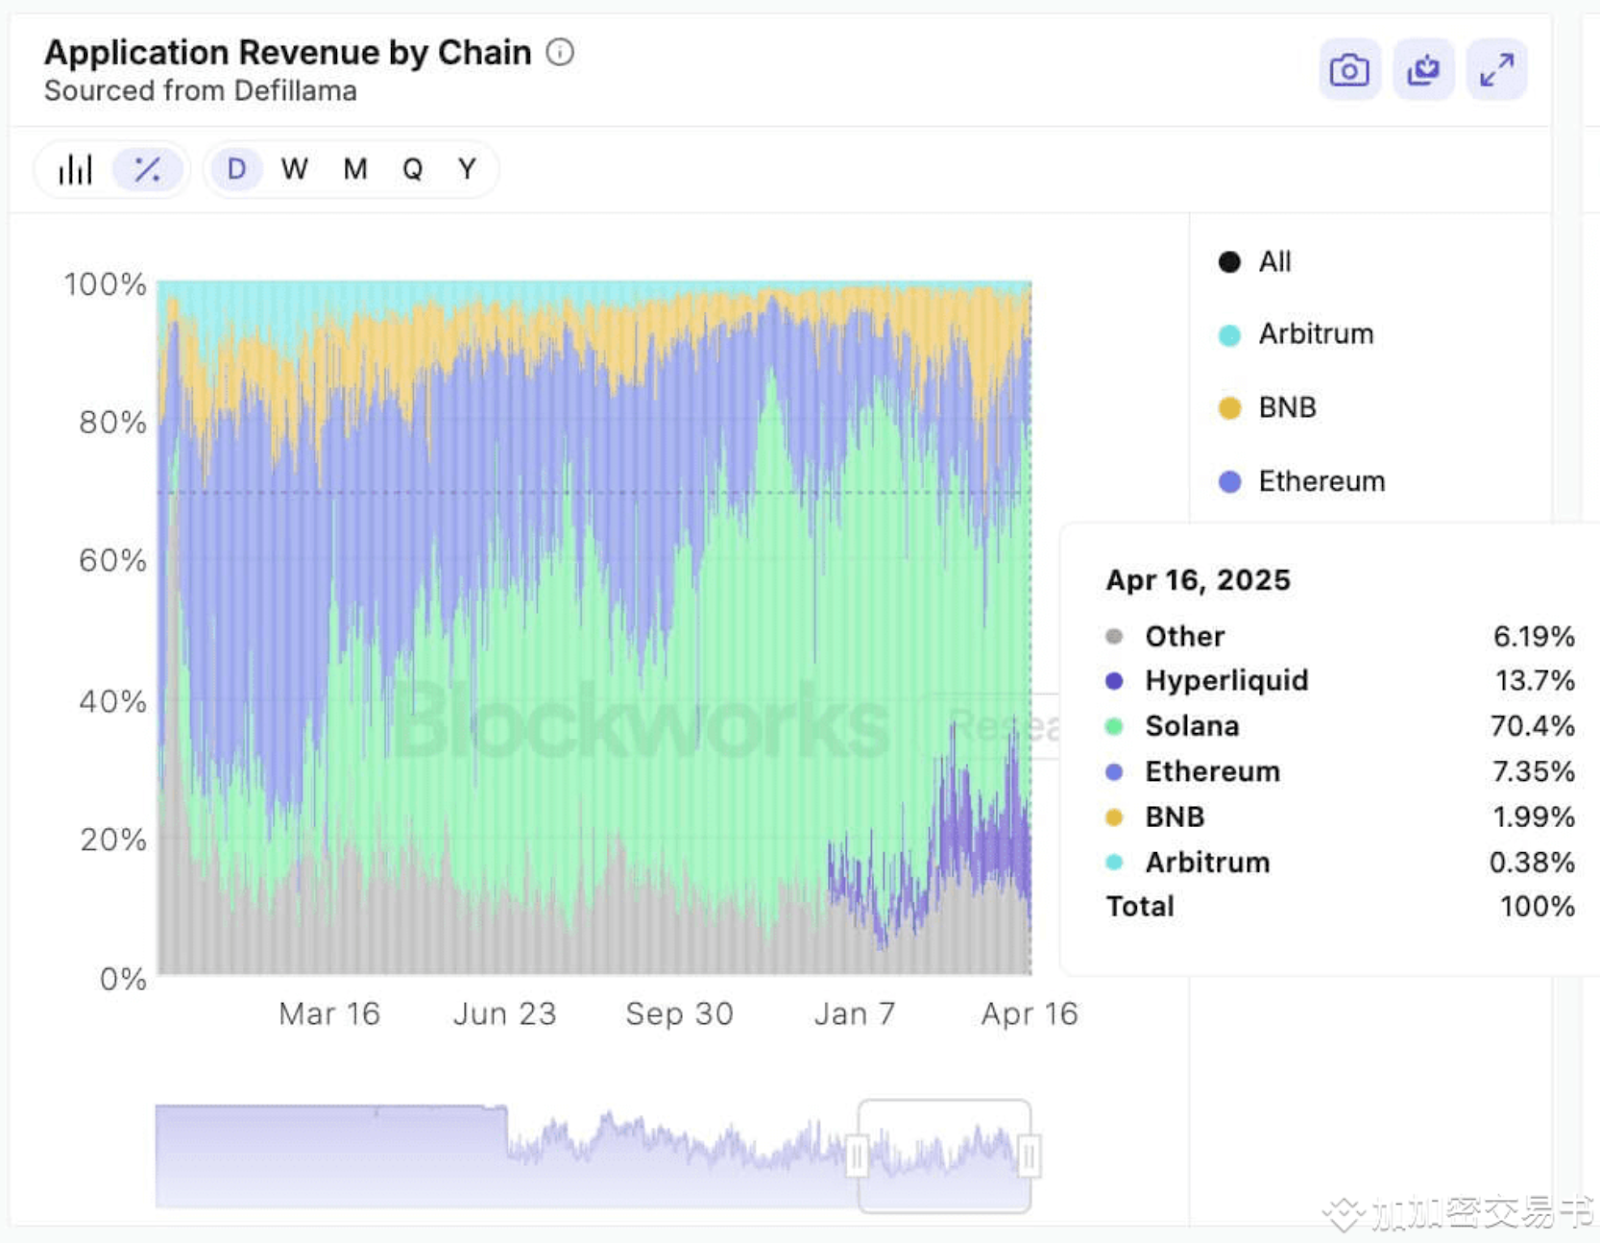Click the Other 6.19% tooltip row
This screenshot has height=1243, width=1600.
1340,636
